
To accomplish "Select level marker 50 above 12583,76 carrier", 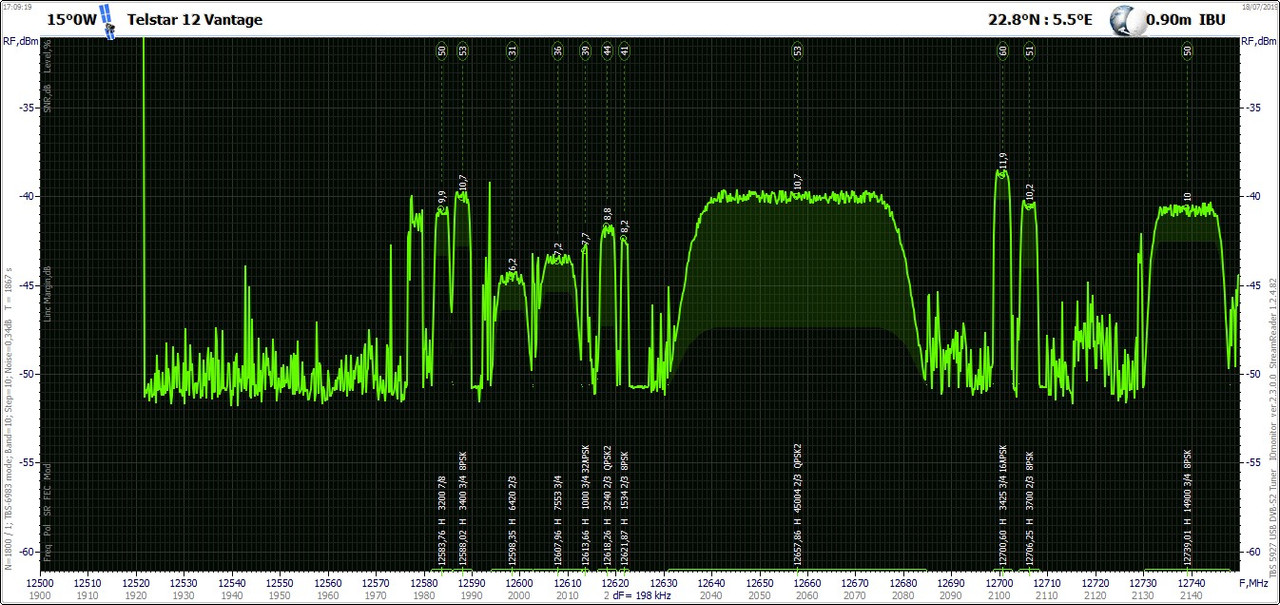I will tap(442, 50).
